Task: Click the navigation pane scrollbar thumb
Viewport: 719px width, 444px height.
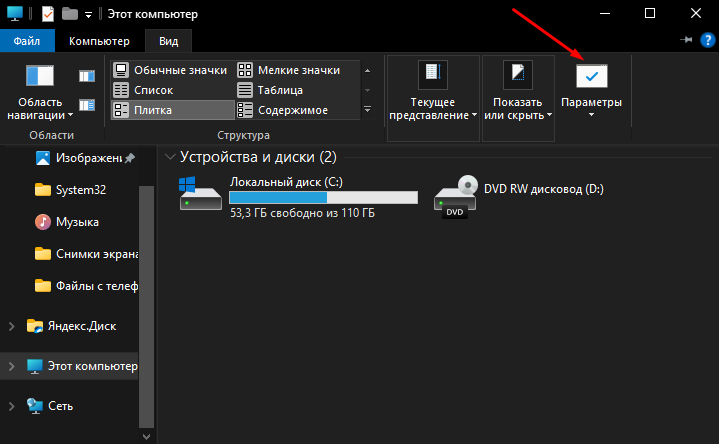Action: coord(146,306)
